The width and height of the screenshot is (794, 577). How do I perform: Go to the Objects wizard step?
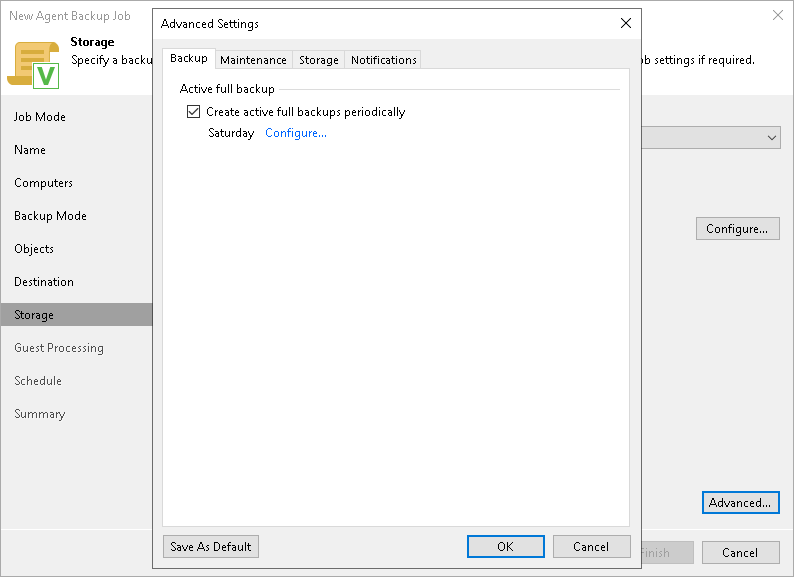(34, 249)
